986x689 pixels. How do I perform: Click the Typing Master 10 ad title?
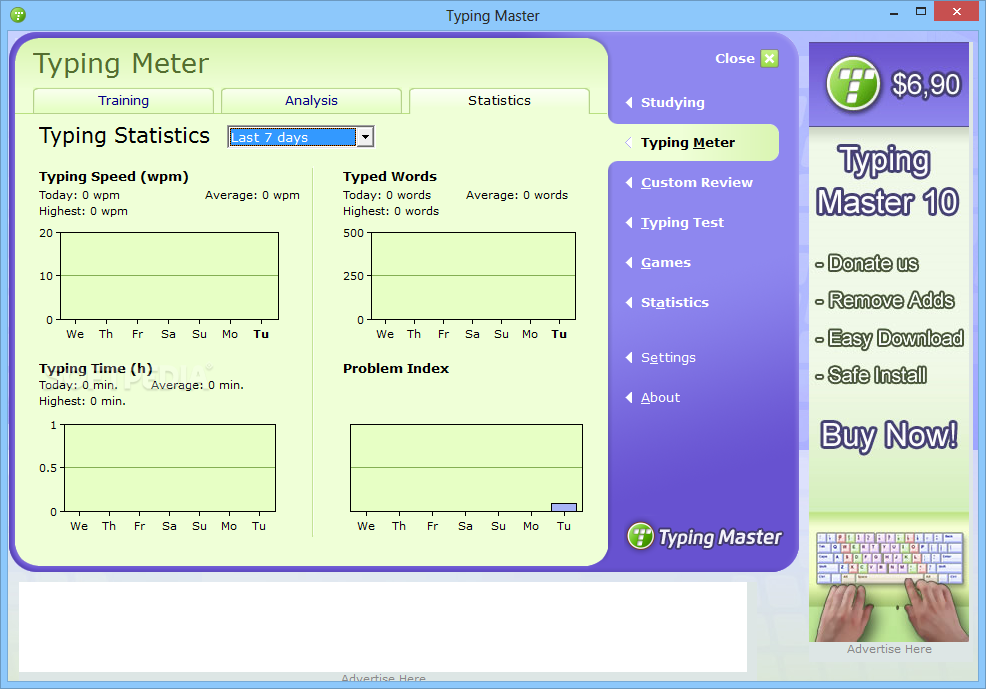tap(887, 181)
